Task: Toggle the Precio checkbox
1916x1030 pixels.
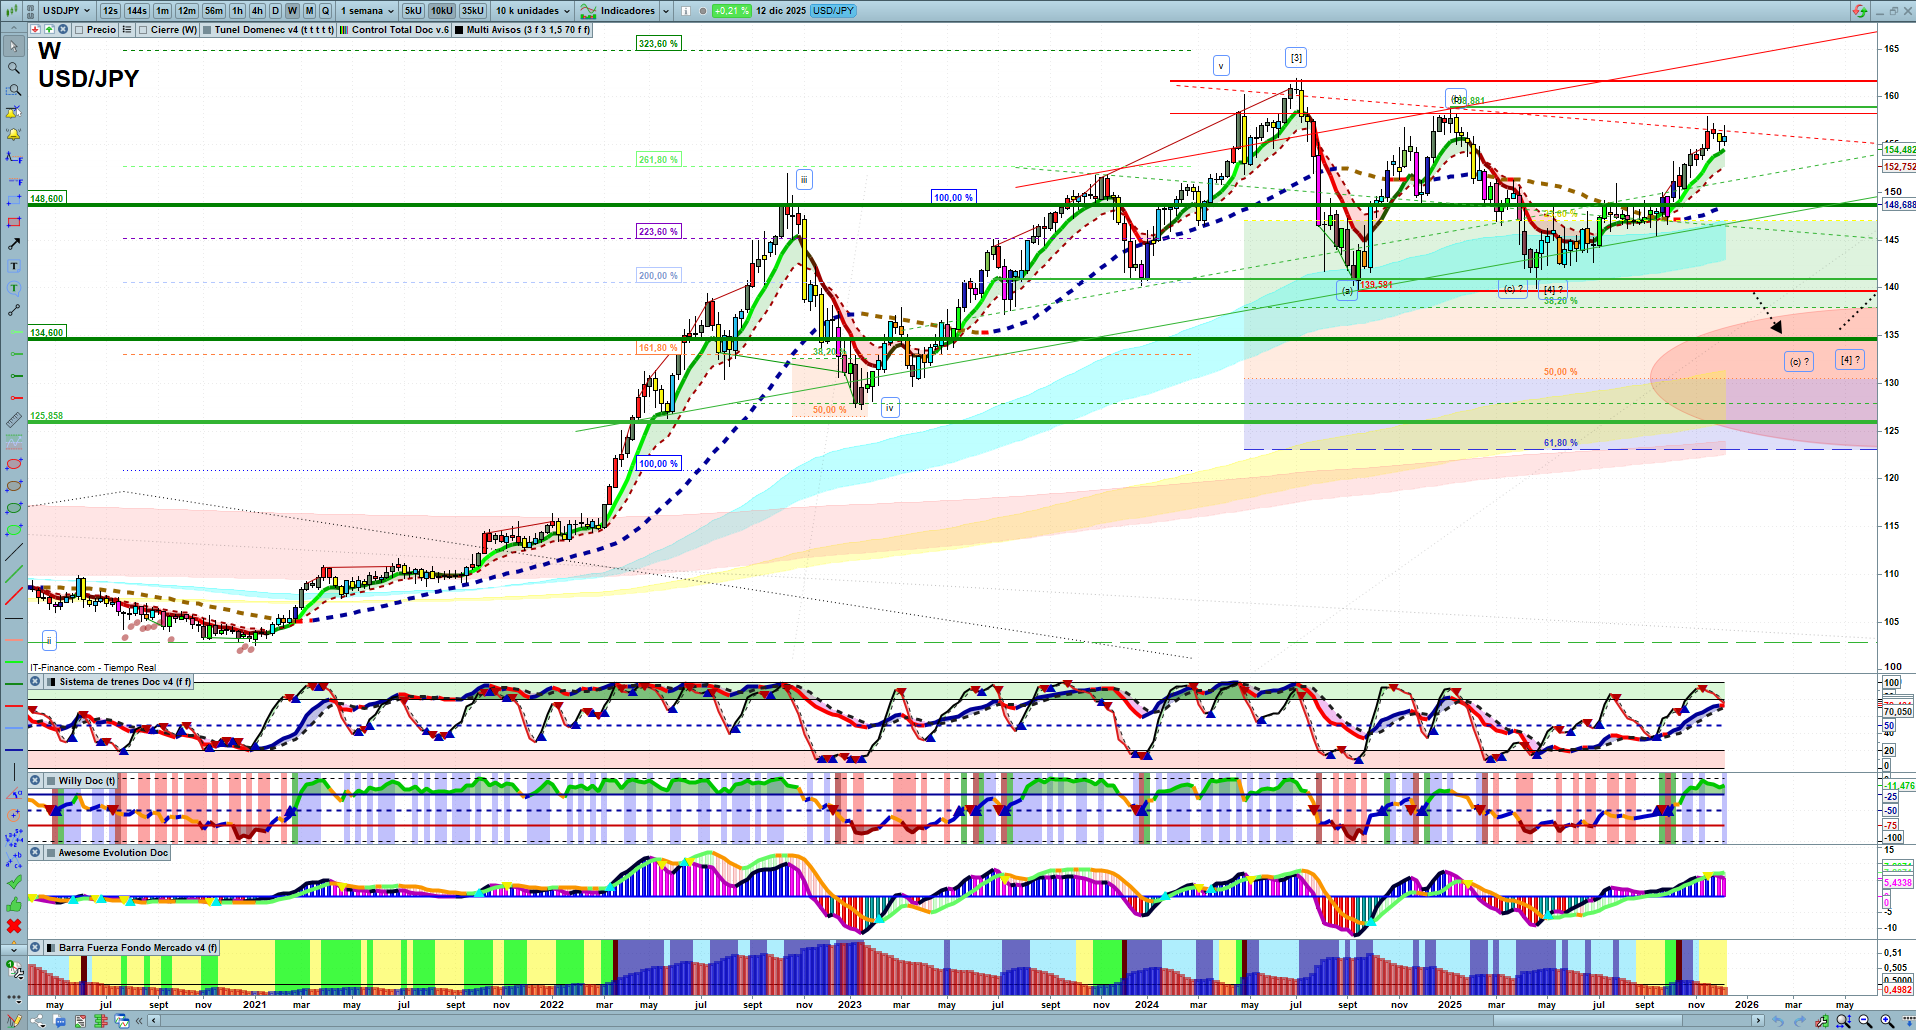Action: [x=79, y=30]
